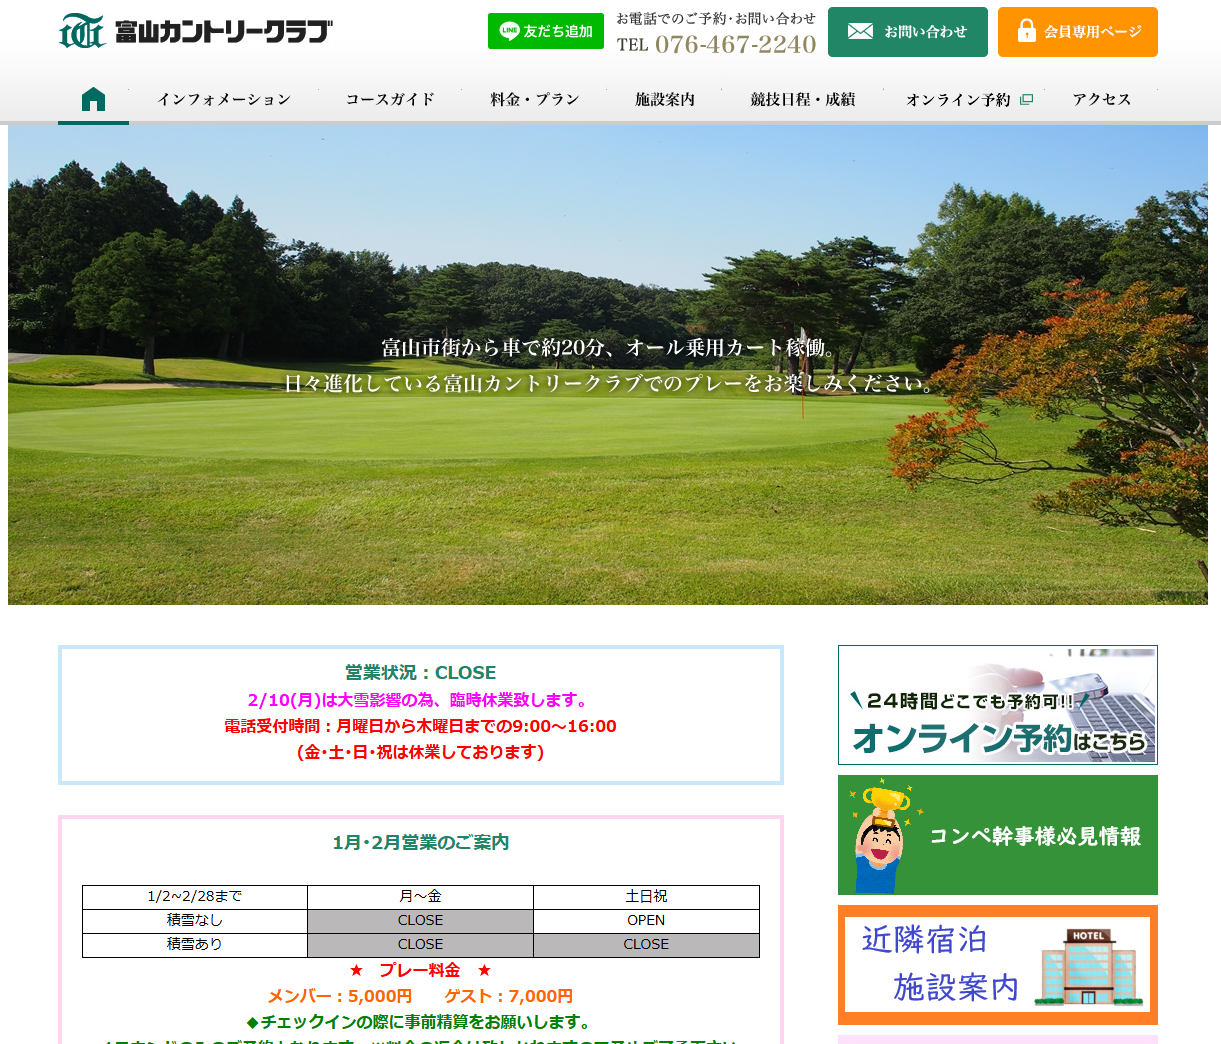Open the オンライン予約 menu item
1221x1044 pixels.
point(969,100)
